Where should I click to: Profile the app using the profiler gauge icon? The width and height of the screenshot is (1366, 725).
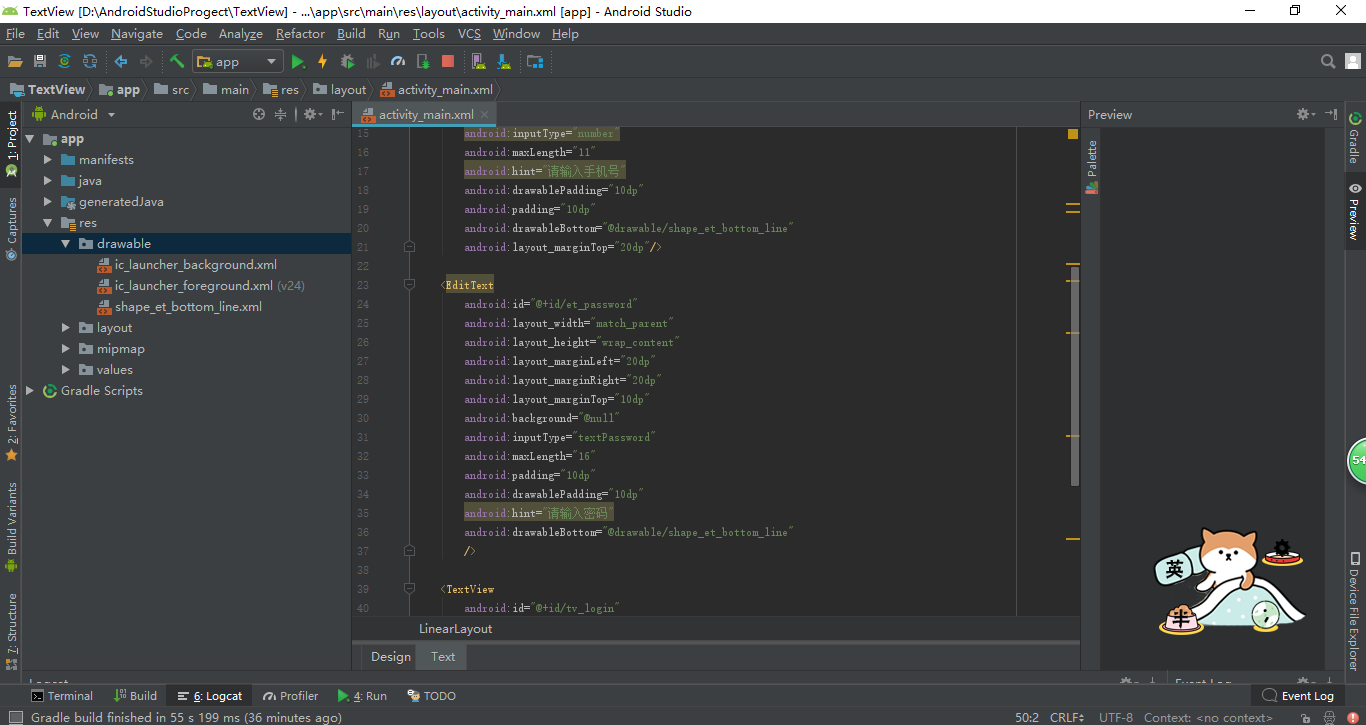pyautogui.click(x=397, y=61)
